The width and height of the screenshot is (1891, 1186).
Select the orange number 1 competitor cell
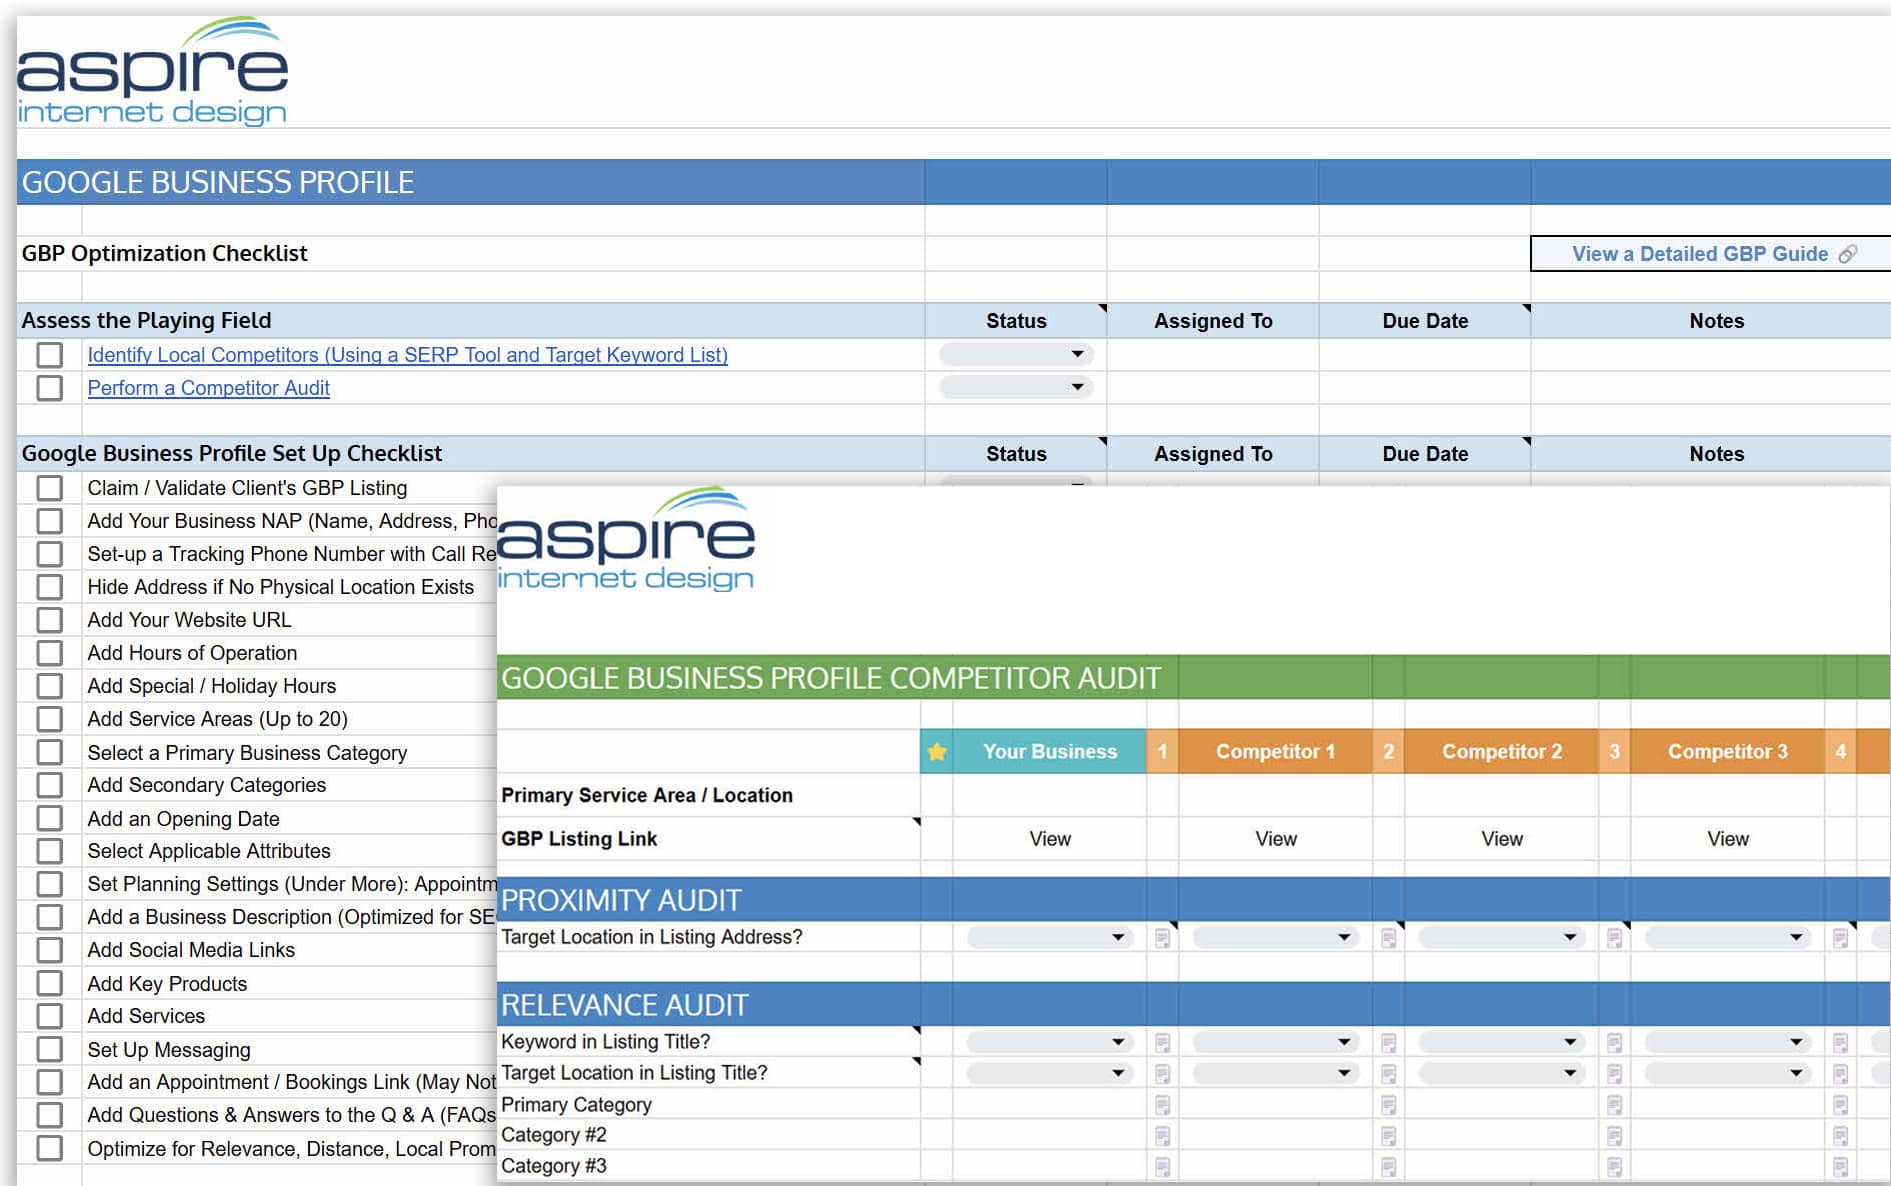click(1162, 752)
